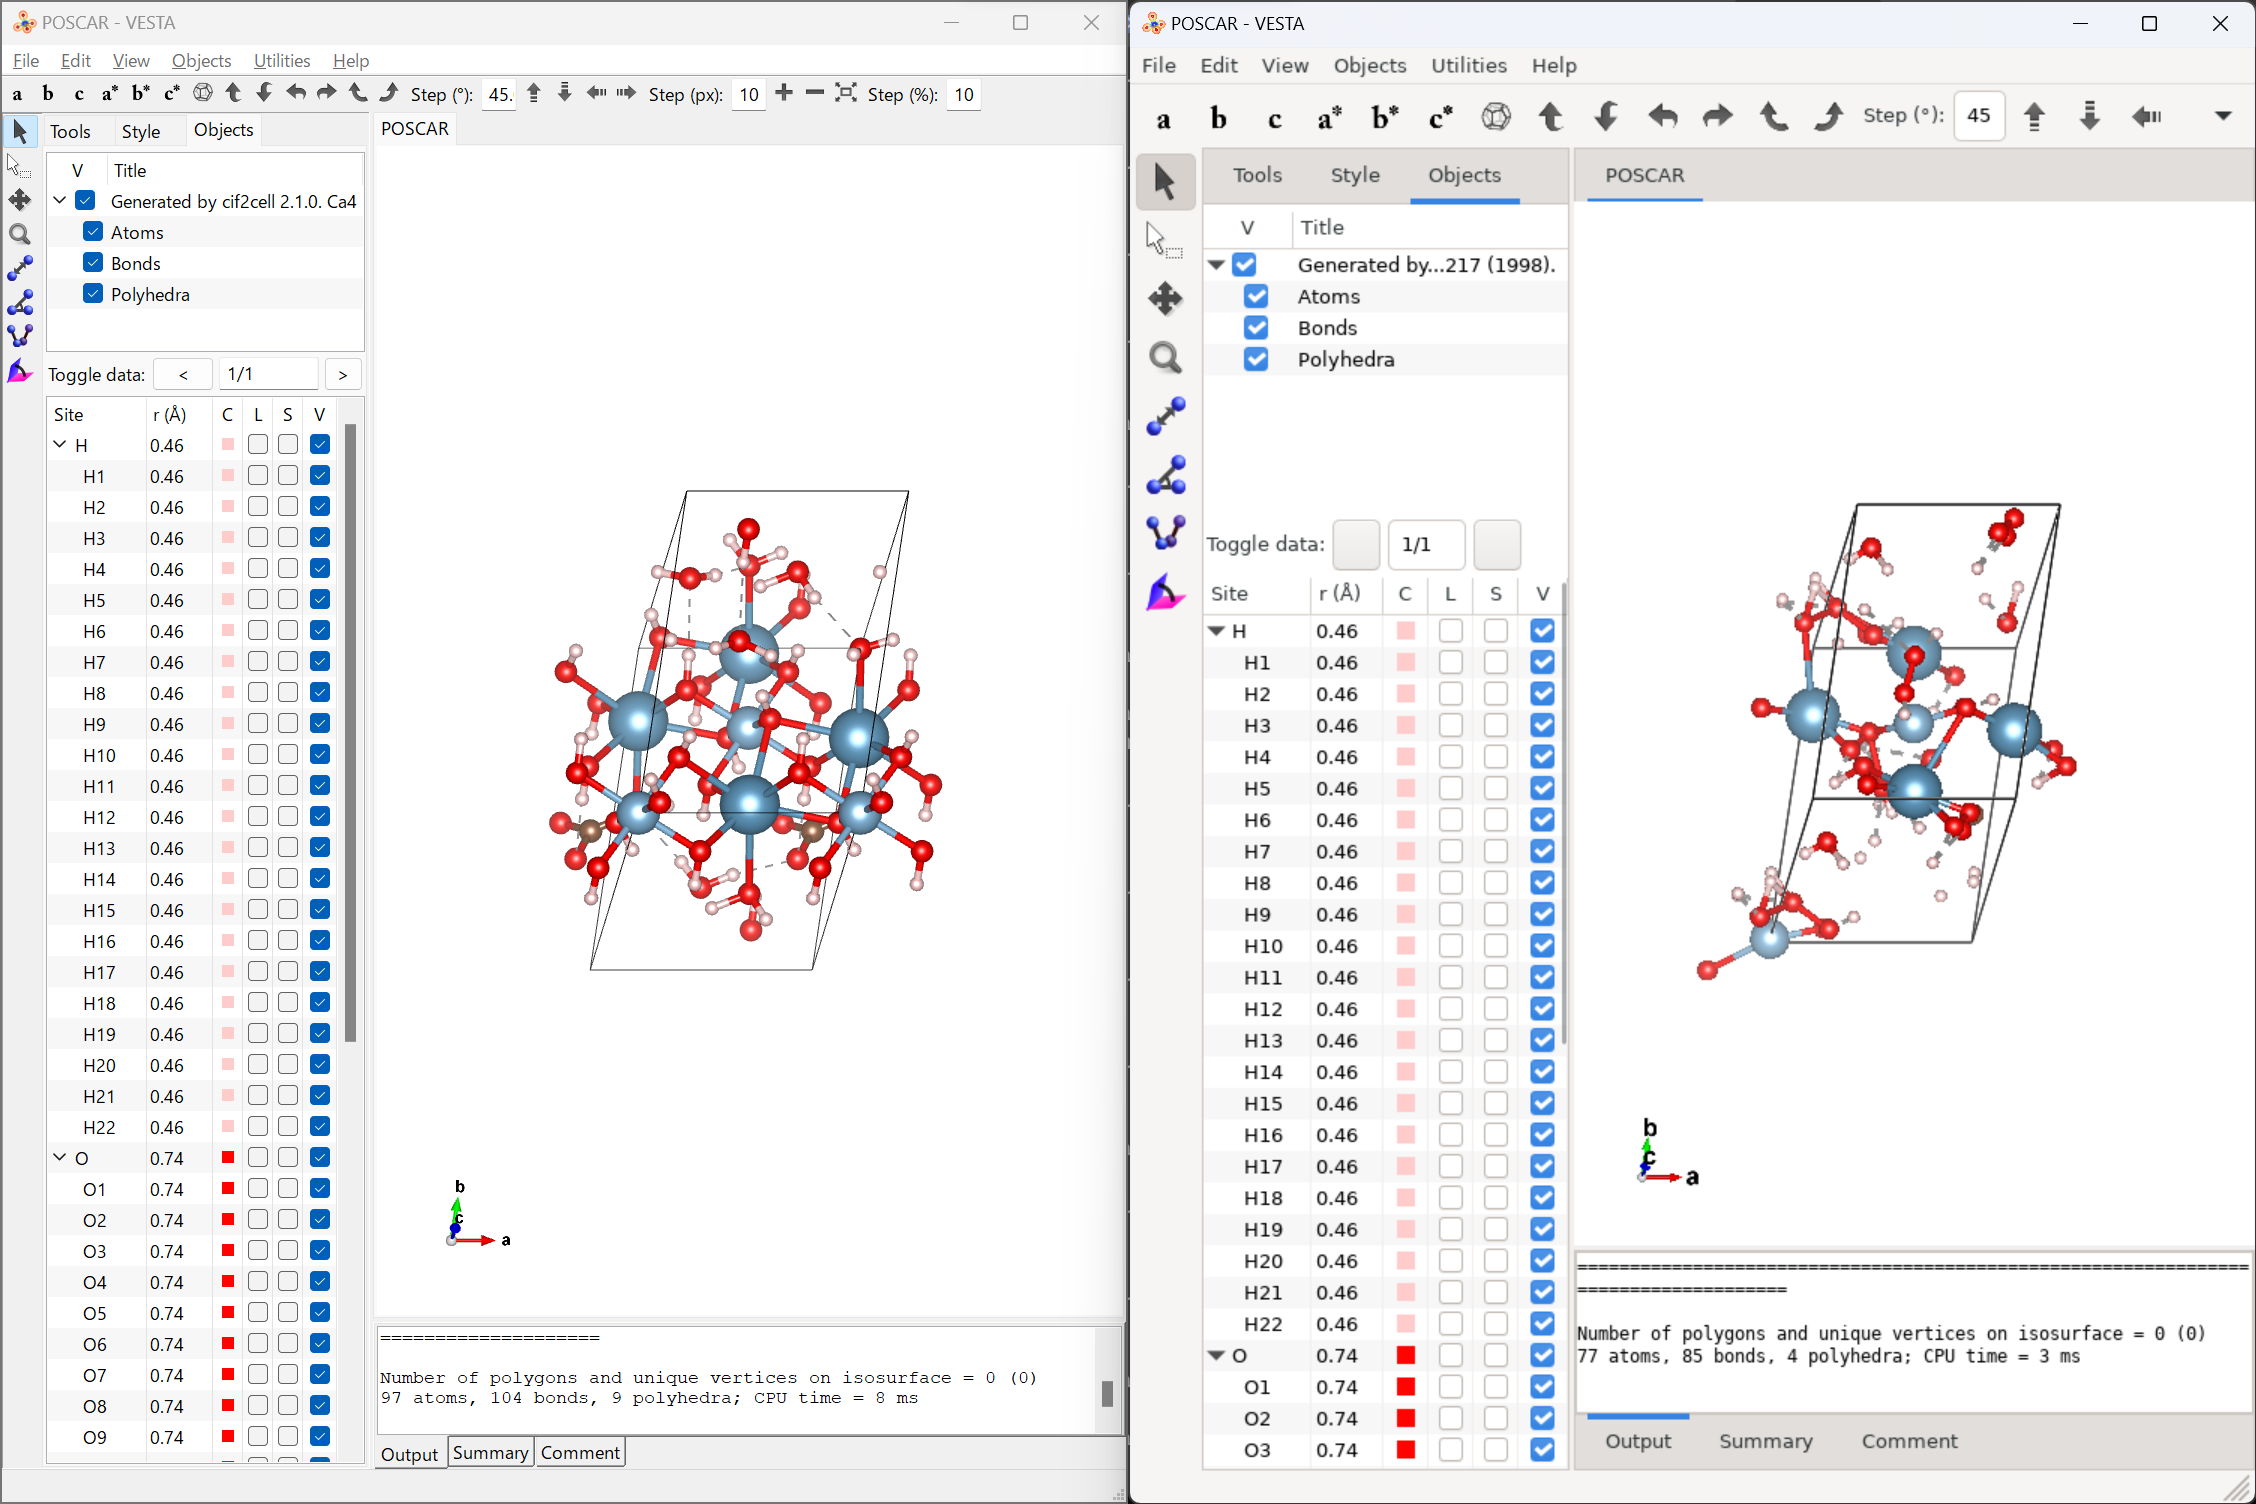Image resolution: width=2256 pixels, height=1504 pixels.
Task: Open the toolbar overflow arrow in right window
Action: [2222, 116]
